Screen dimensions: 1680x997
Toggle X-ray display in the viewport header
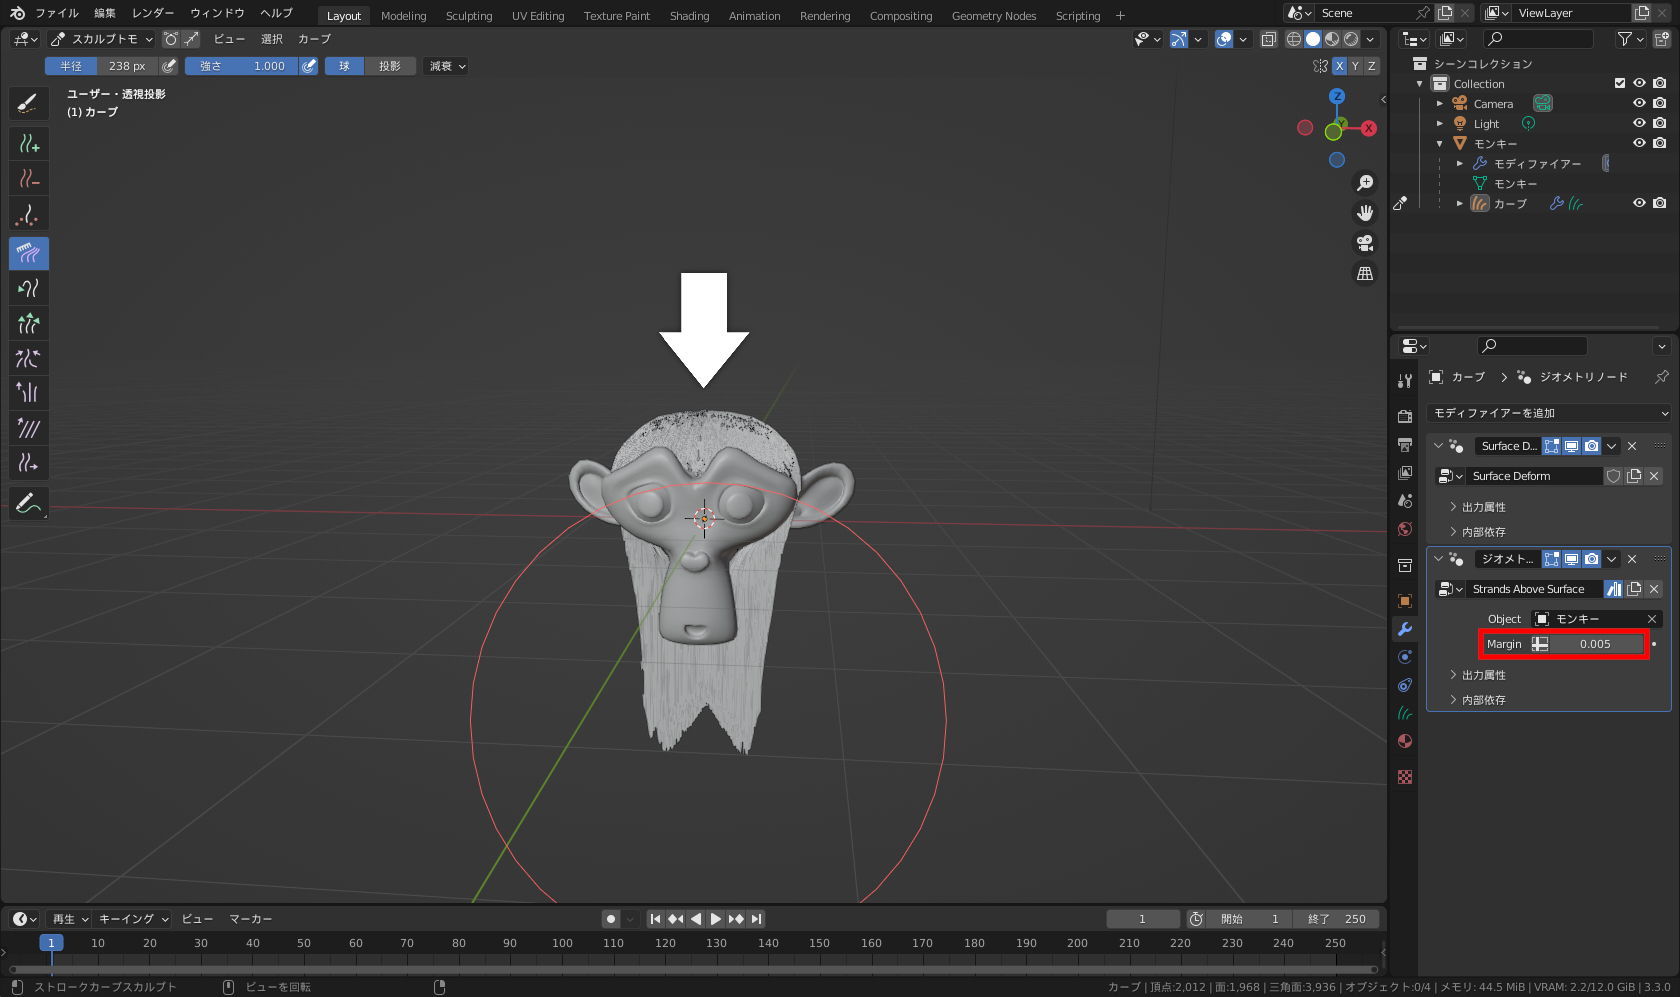coord(1268,39)
